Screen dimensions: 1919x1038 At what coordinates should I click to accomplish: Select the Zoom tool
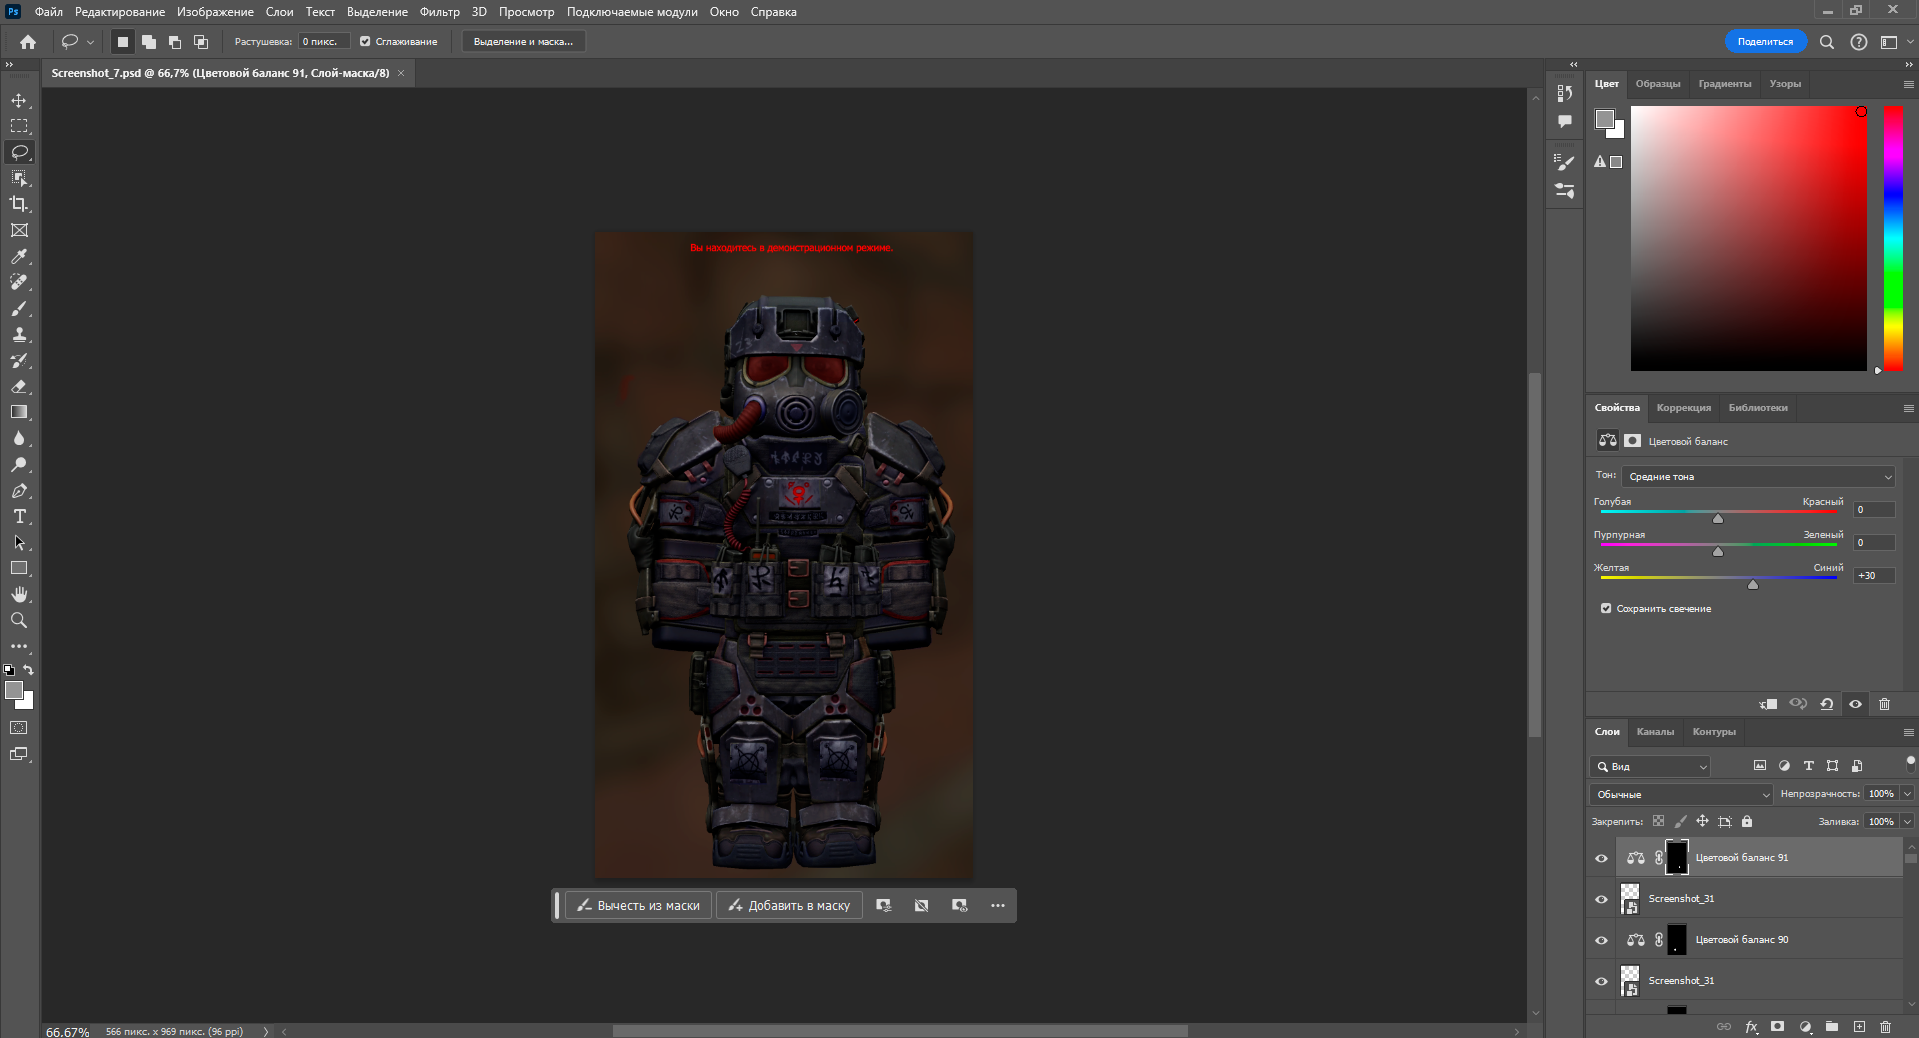coord(19,620)
